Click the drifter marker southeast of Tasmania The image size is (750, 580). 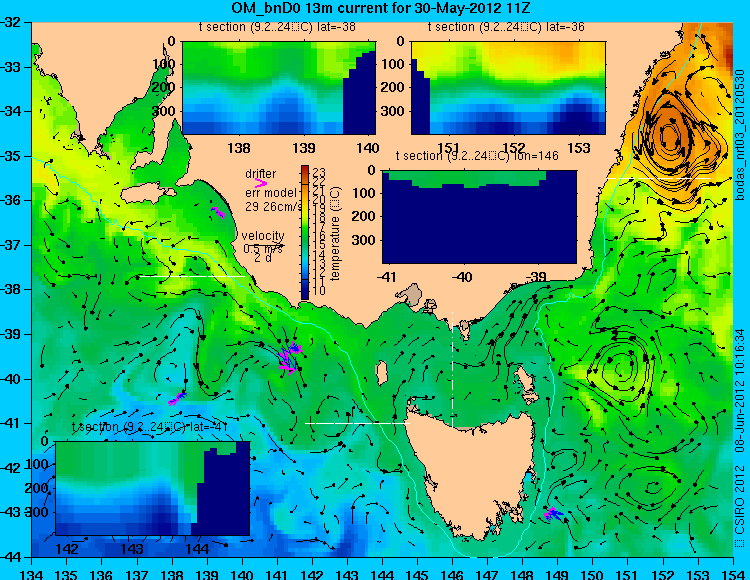[x=553, y=514]
